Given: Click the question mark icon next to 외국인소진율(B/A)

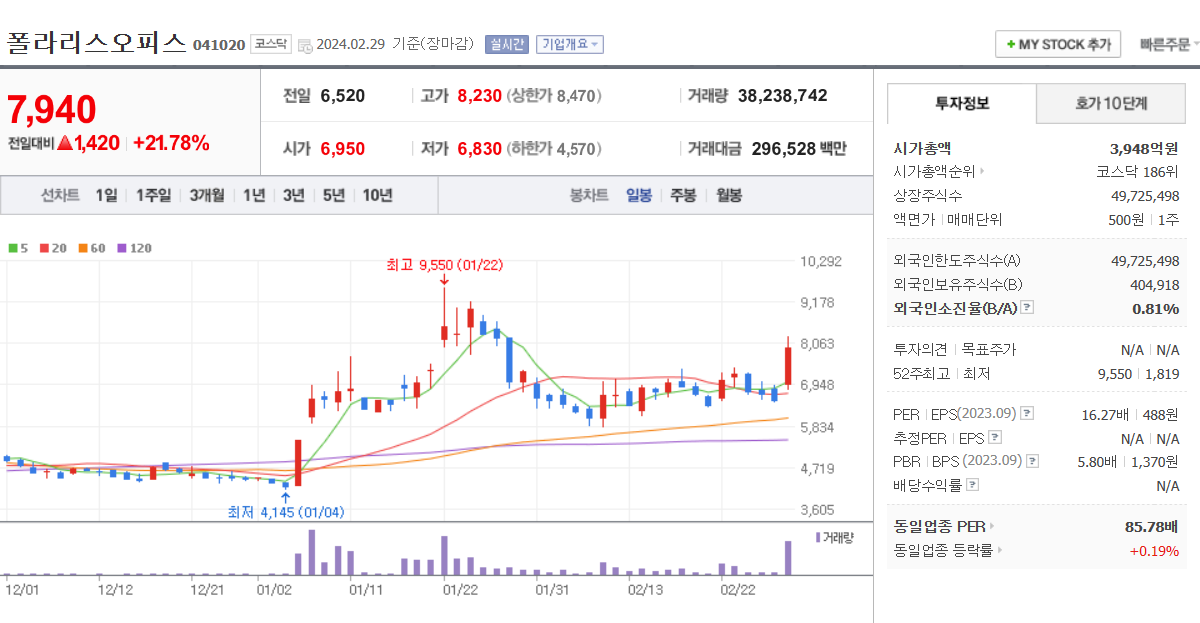Looking at the screenshot, I should [1027, 308].
